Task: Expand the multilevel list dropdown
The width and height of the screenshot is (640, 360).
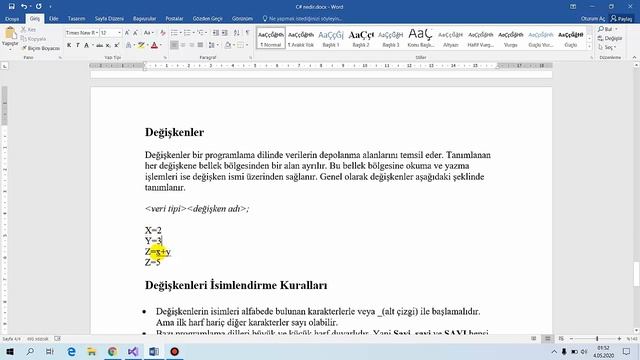Action: point(206,33)
